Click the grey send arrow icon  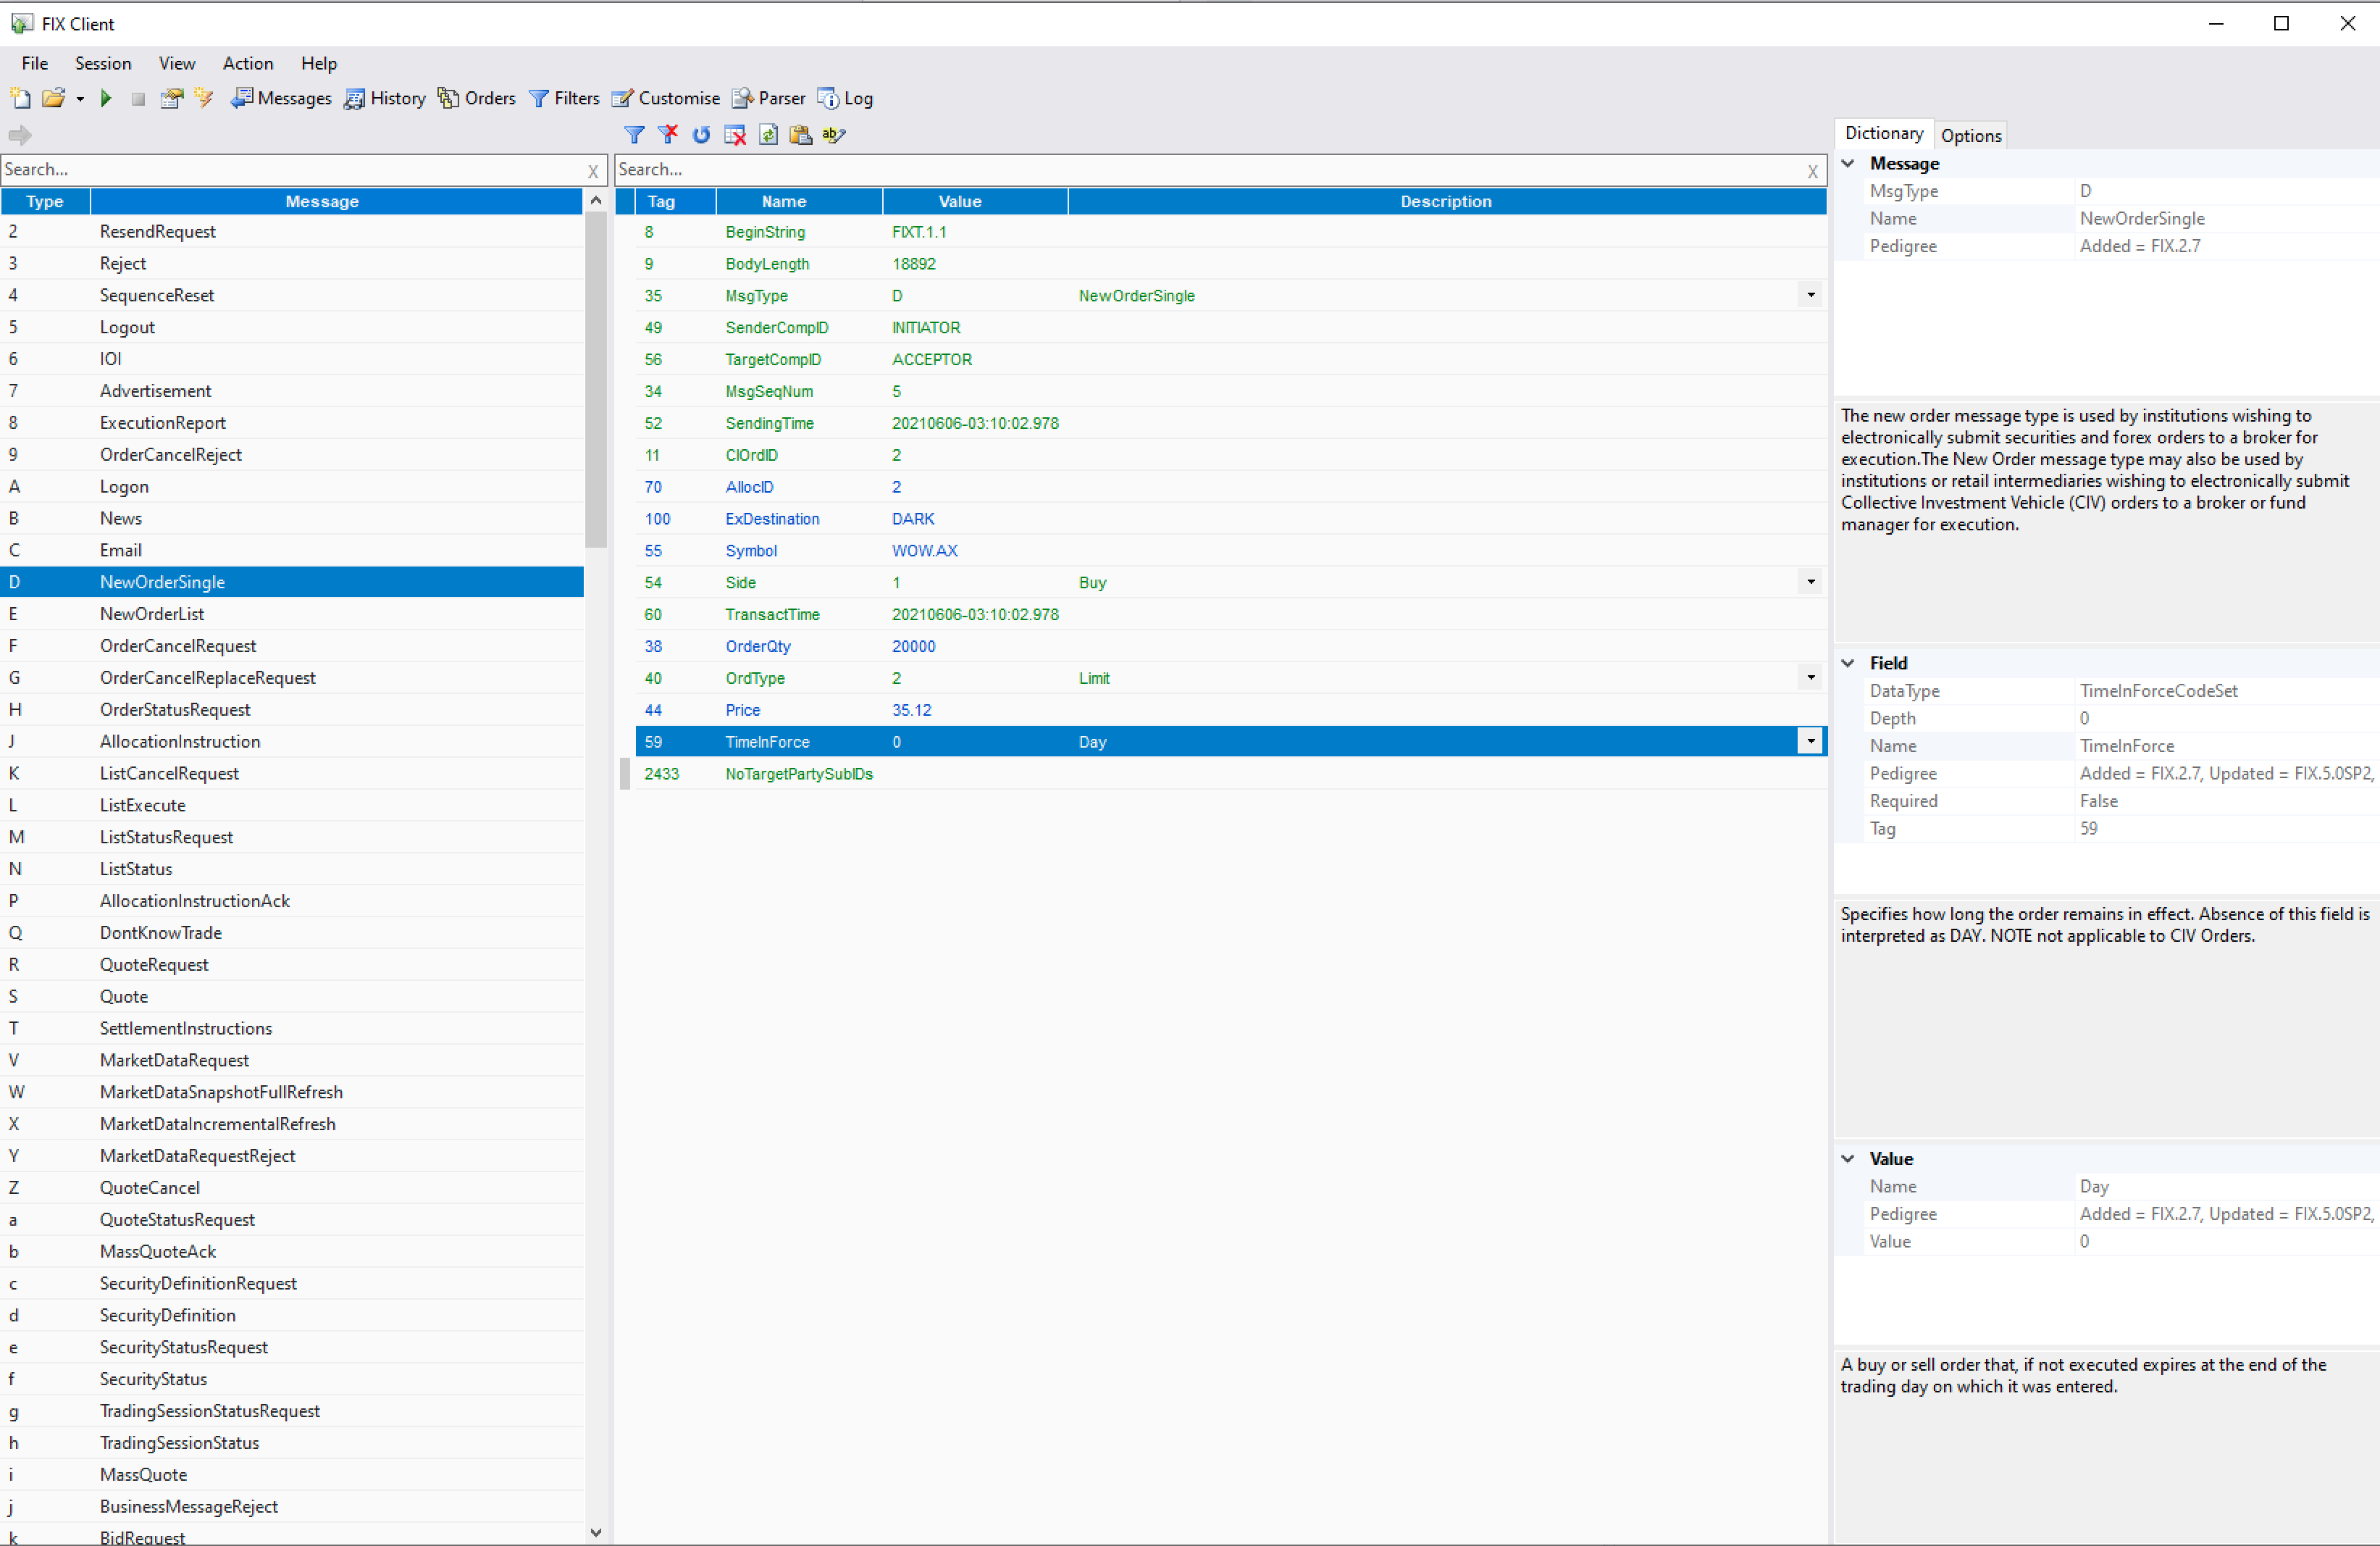click(20, 134)
